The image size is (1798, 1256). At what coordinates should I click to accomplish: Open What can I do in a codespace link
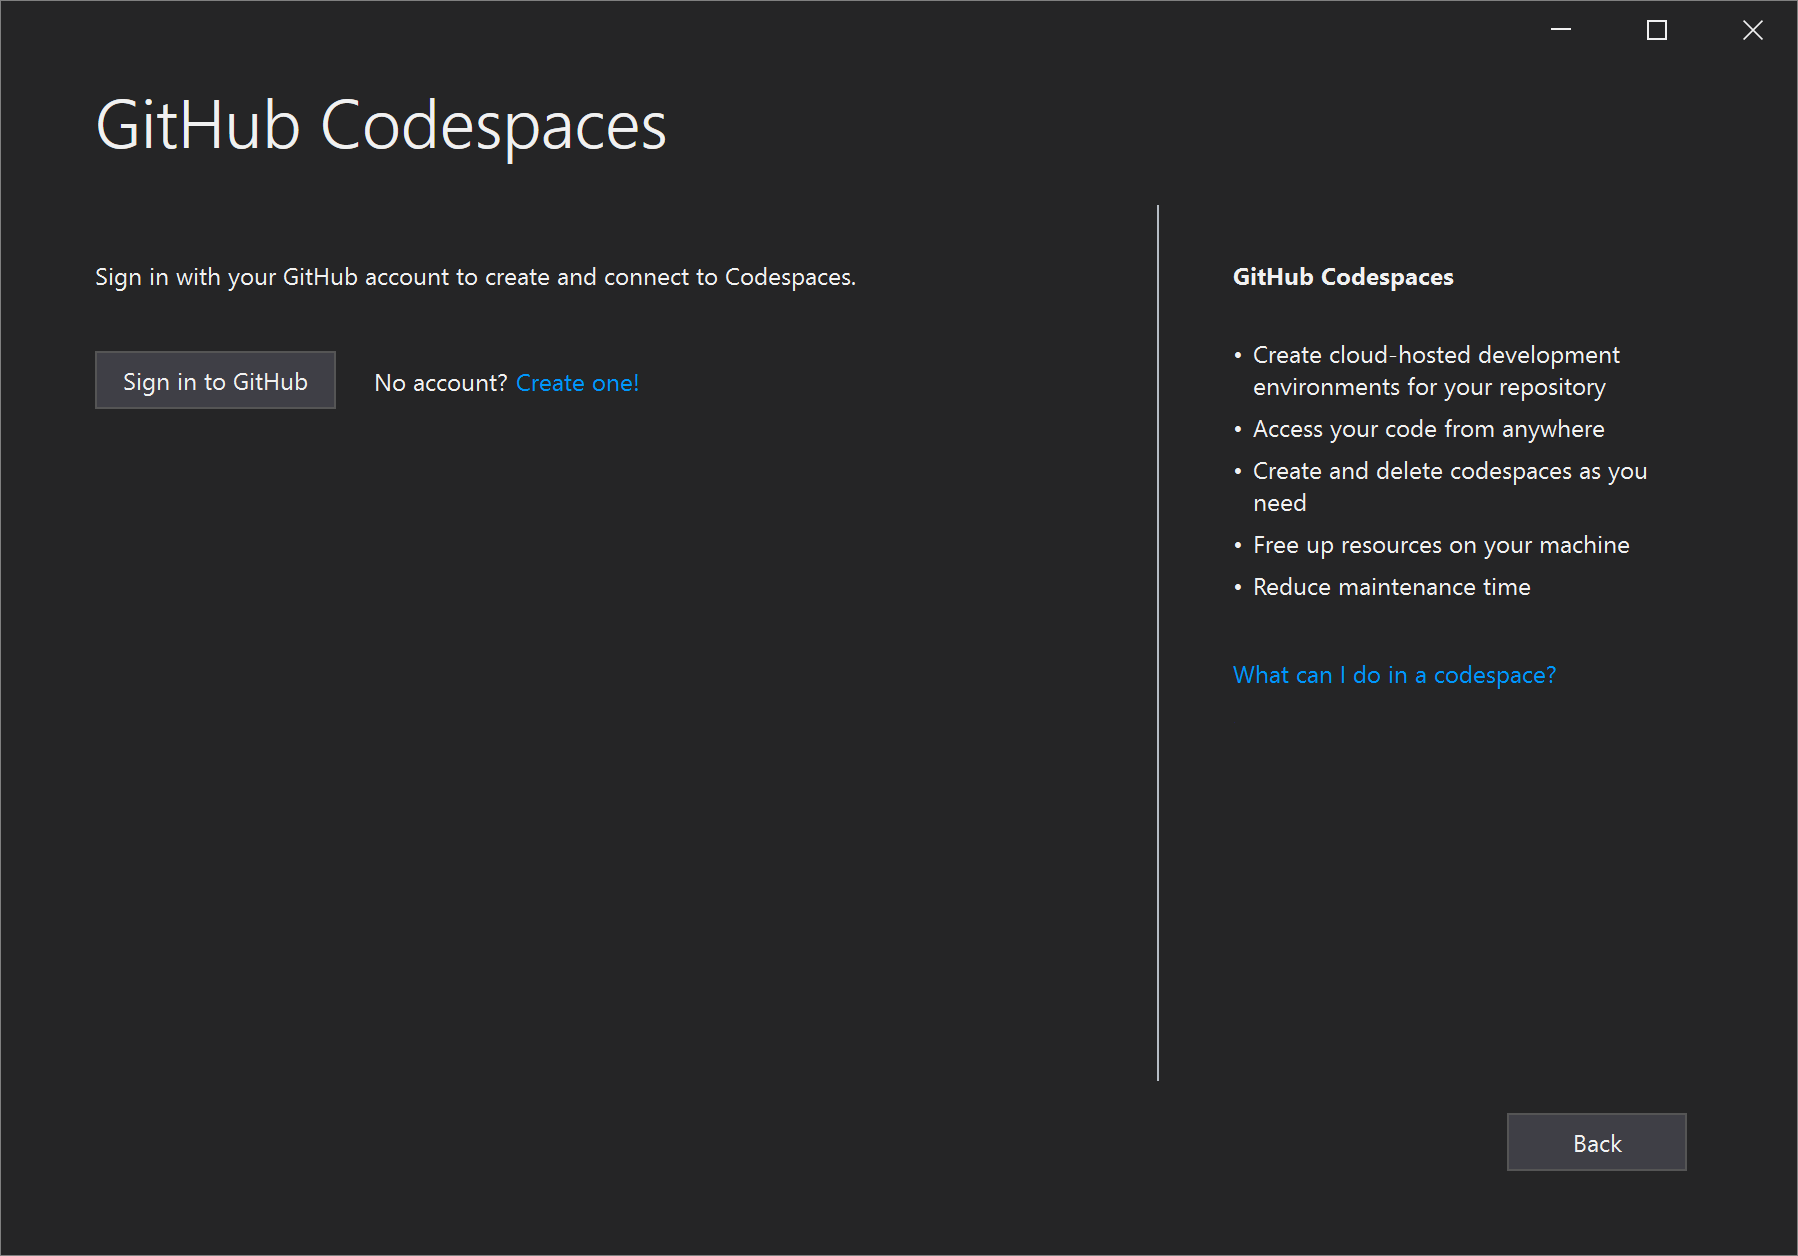click(1393, 675)
